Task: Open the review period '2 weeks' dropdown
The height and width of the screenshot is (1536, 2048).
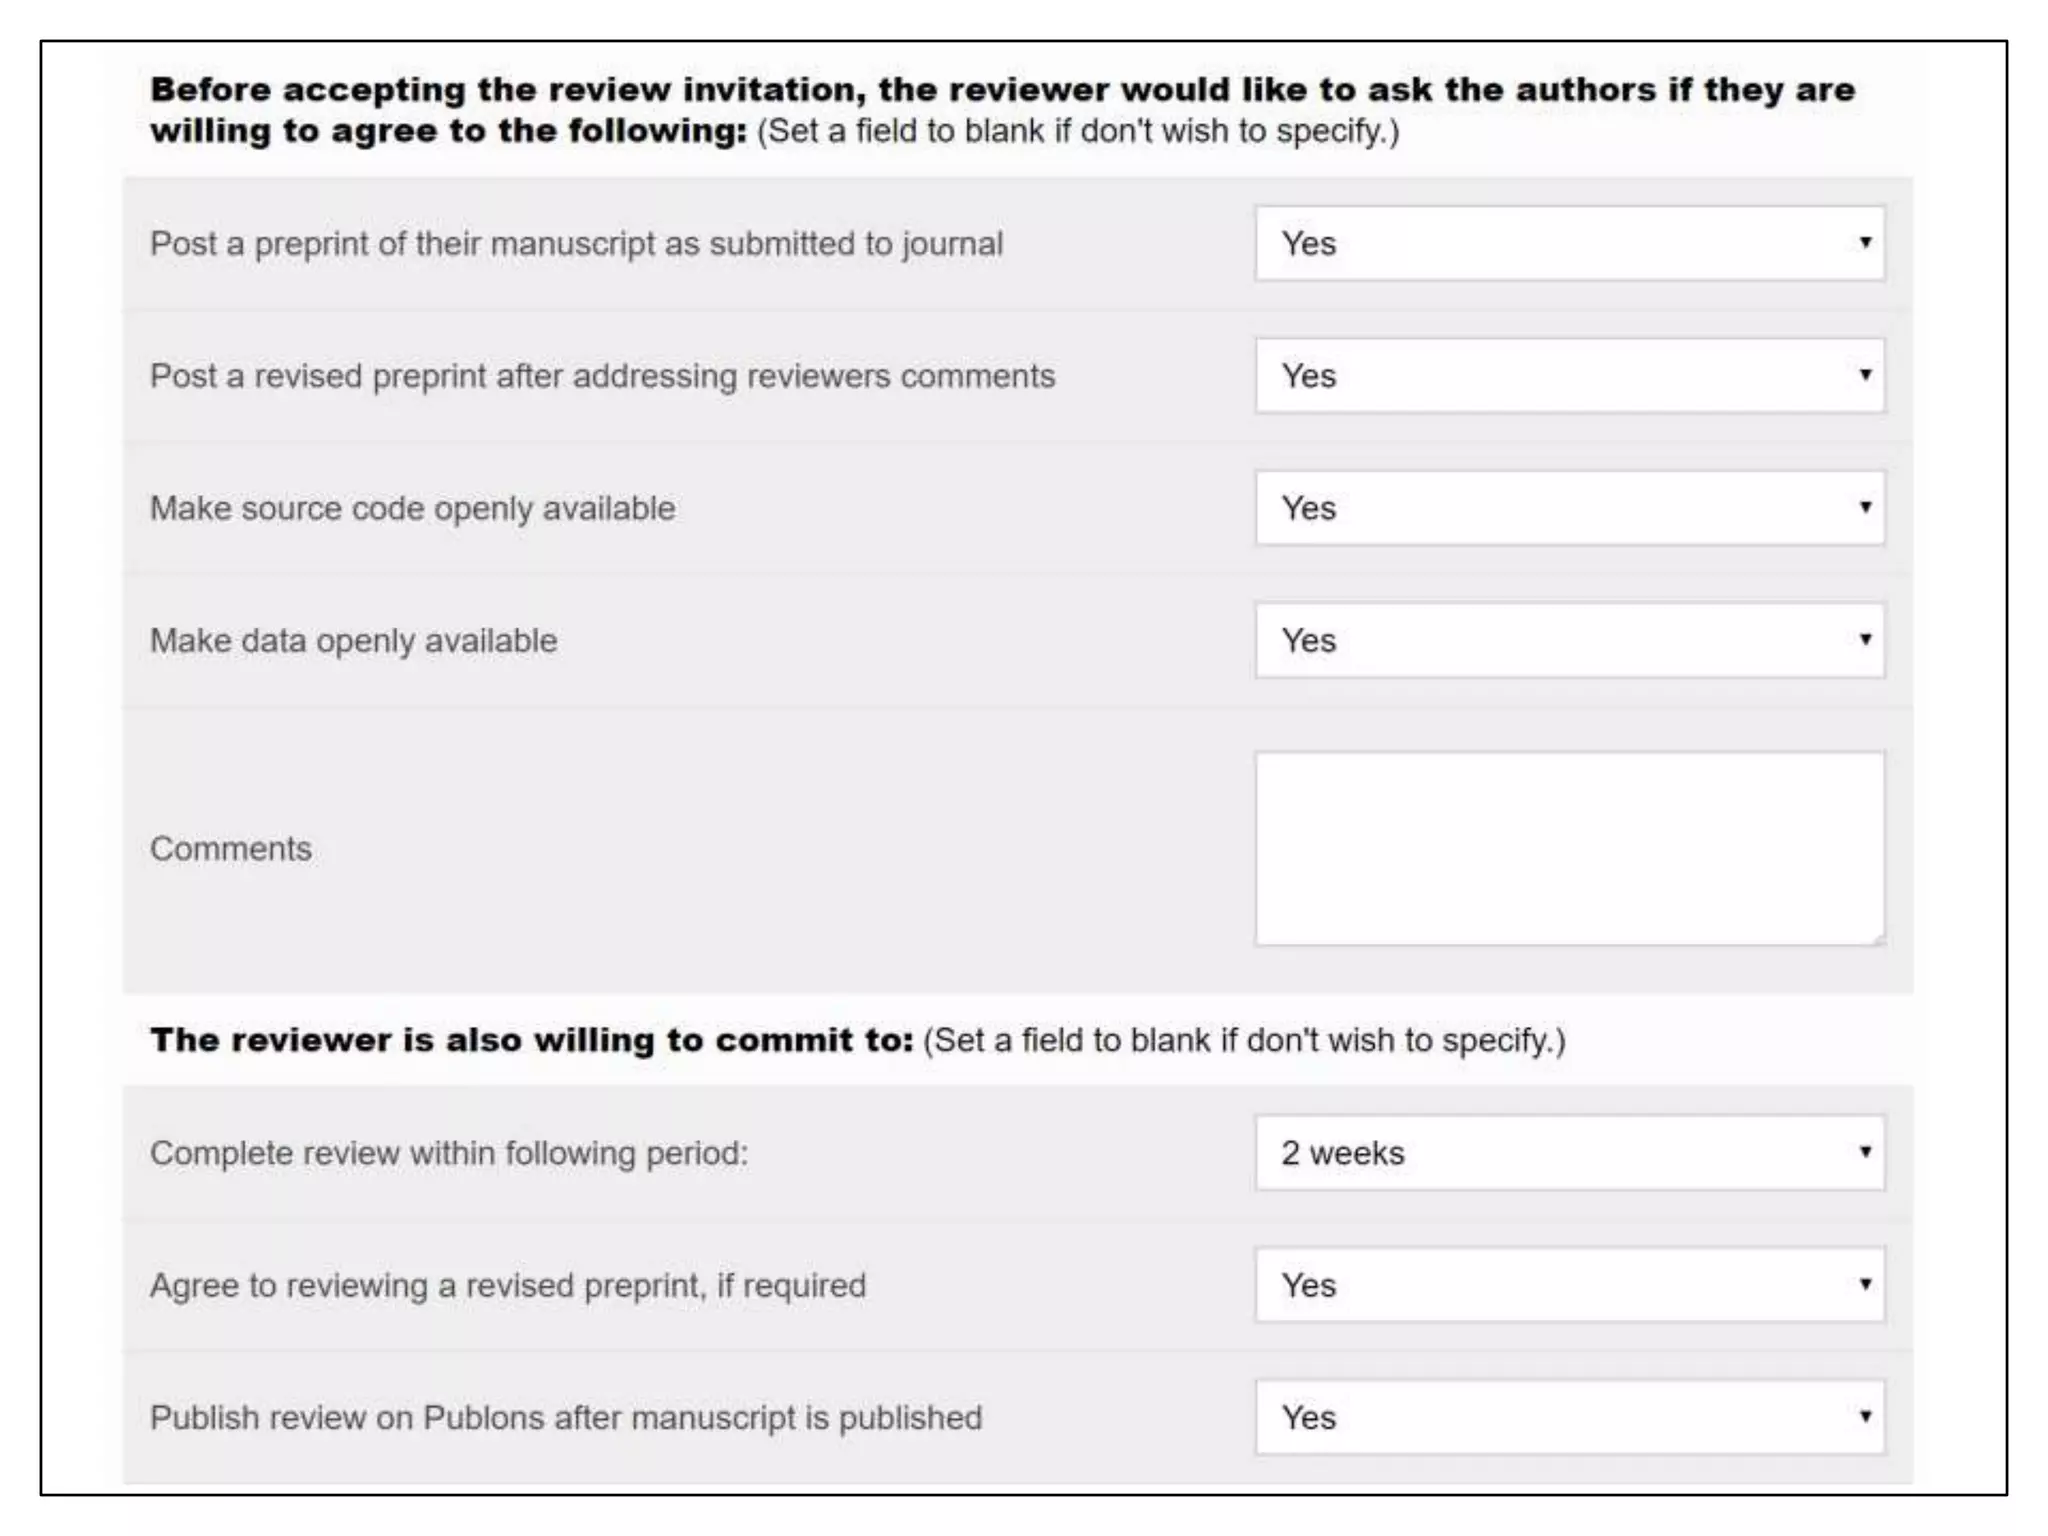Action: pyautogui.click(x=1569, y=1153)
